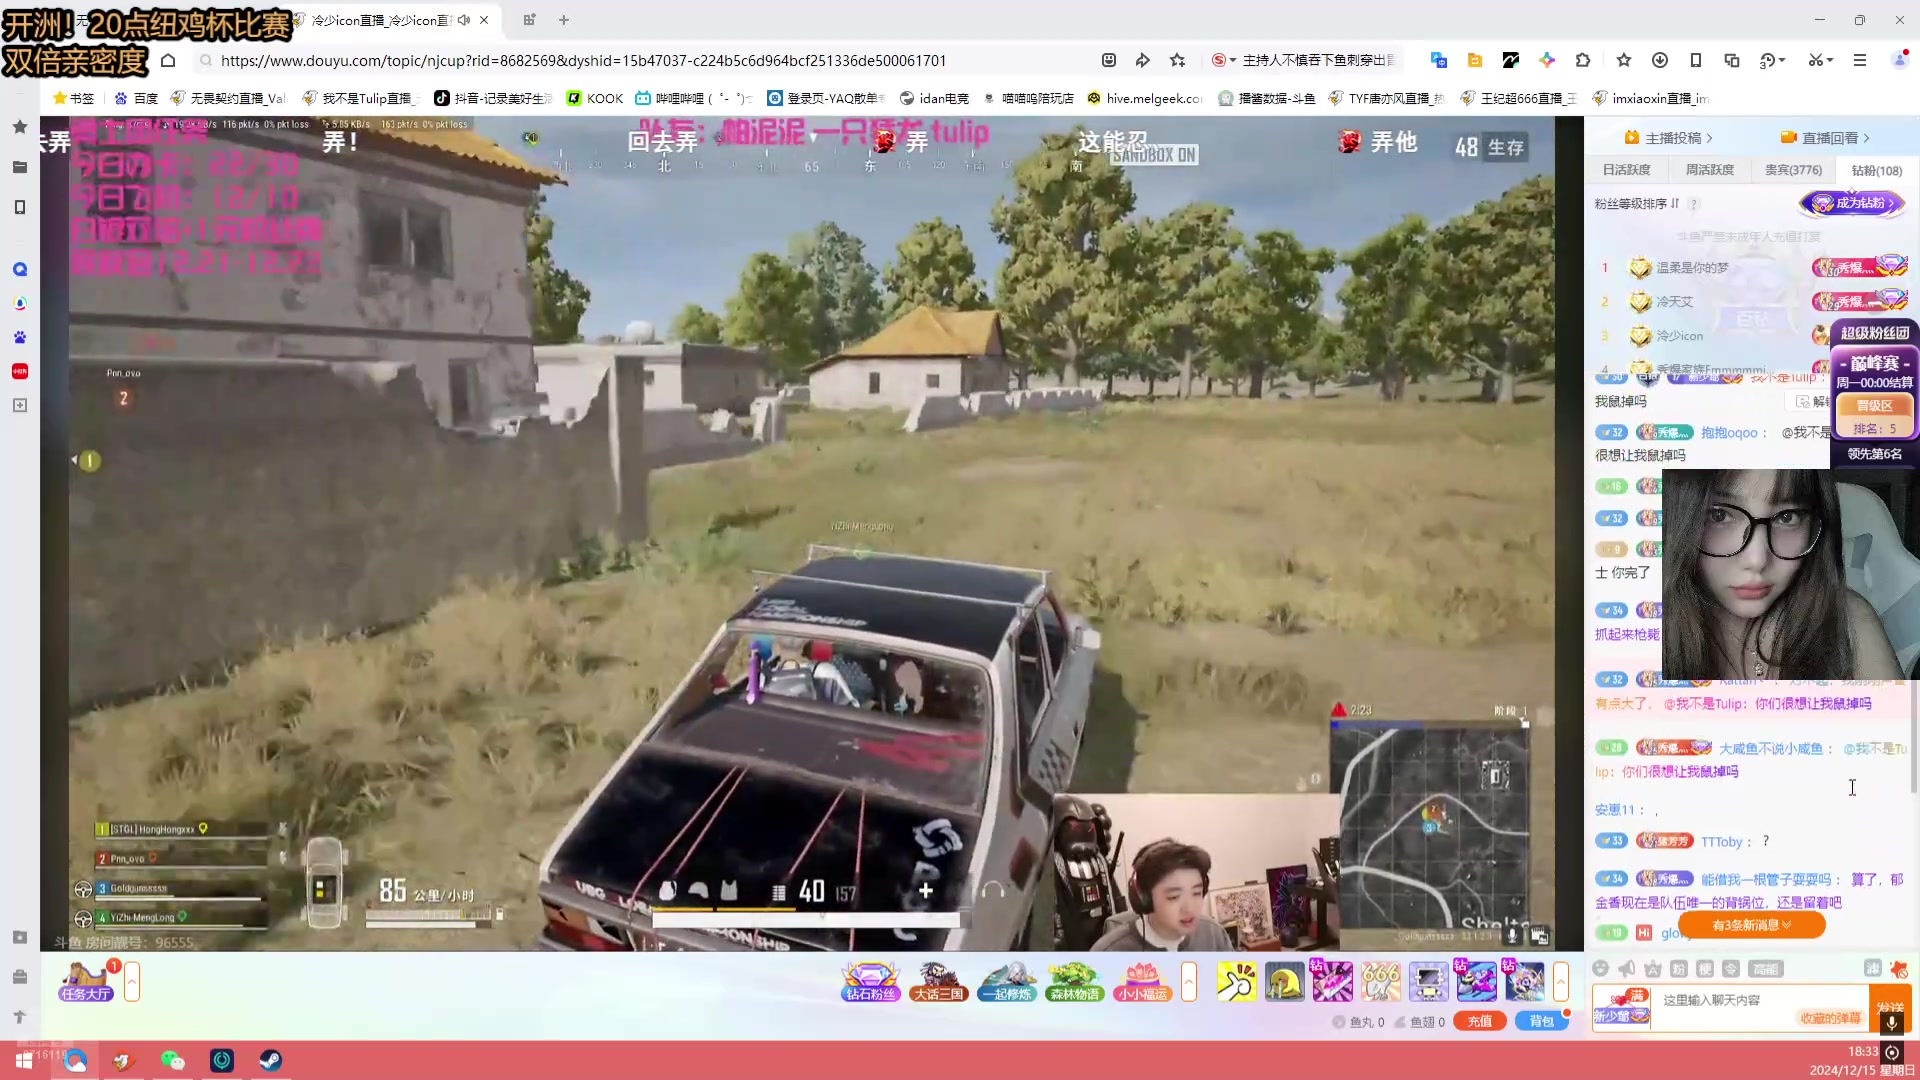The width and height of the screenshot is (1920, 1080).
Task: Open the 一起修炼 game icon
Action: click(x=1006, y=981)
